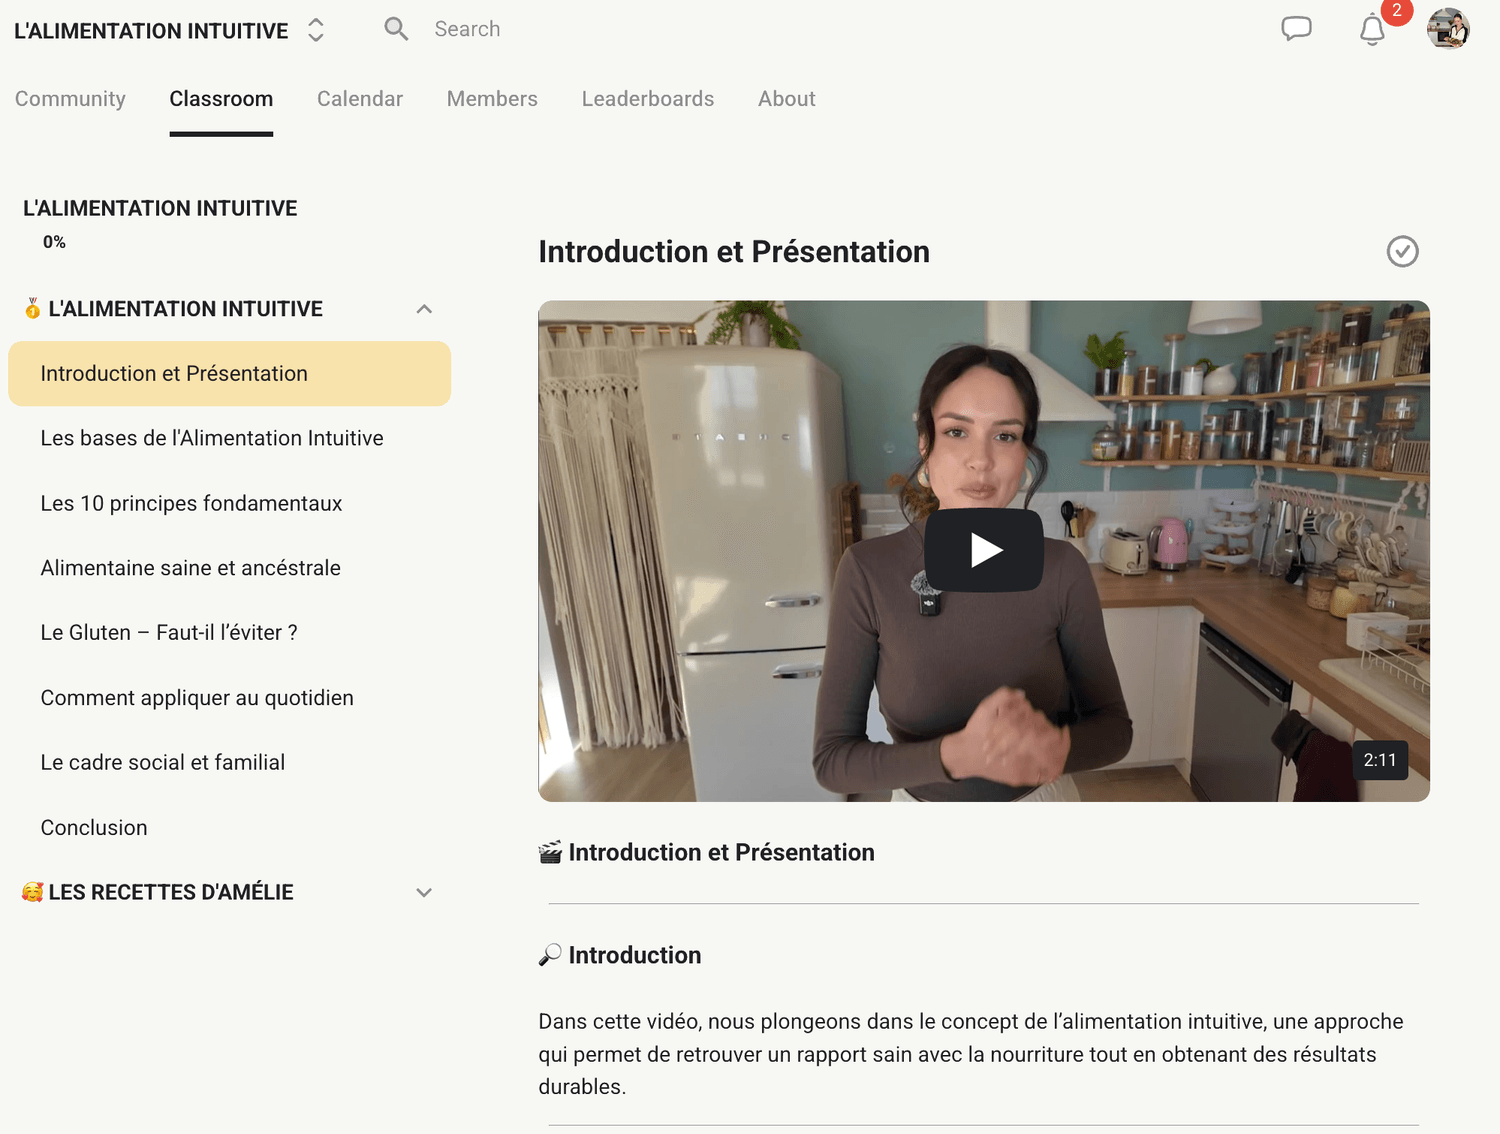Open the community switcher arrows
1500x1134 pixels.
click(316, 30)
